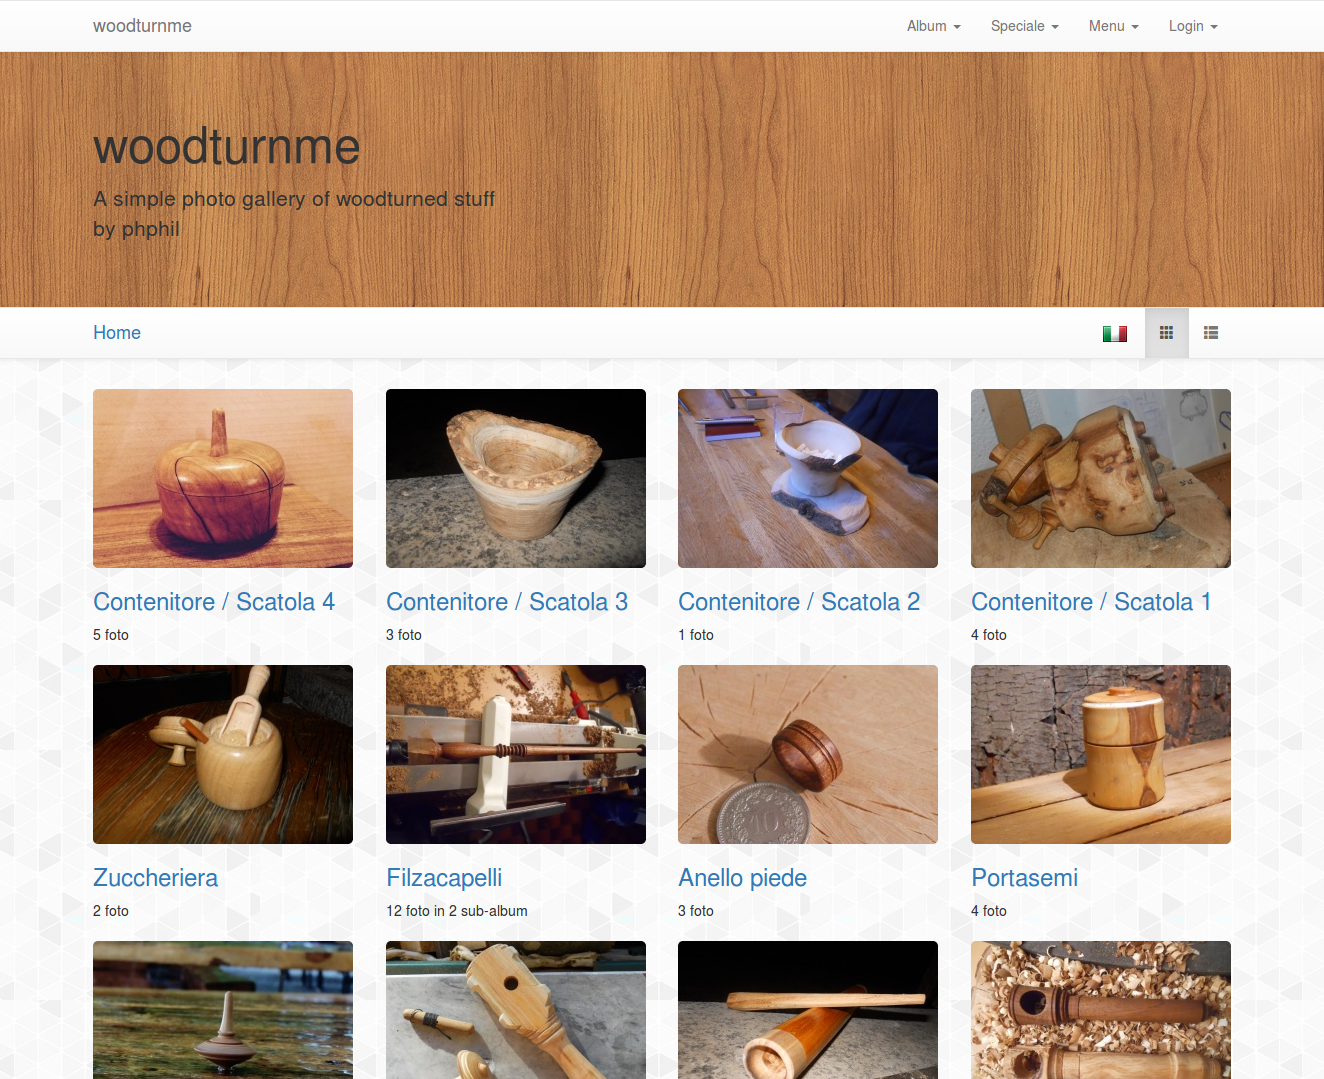Switch to list view icon
Viewport: 1324px width, 1079px height.
tap(1211, 333)
